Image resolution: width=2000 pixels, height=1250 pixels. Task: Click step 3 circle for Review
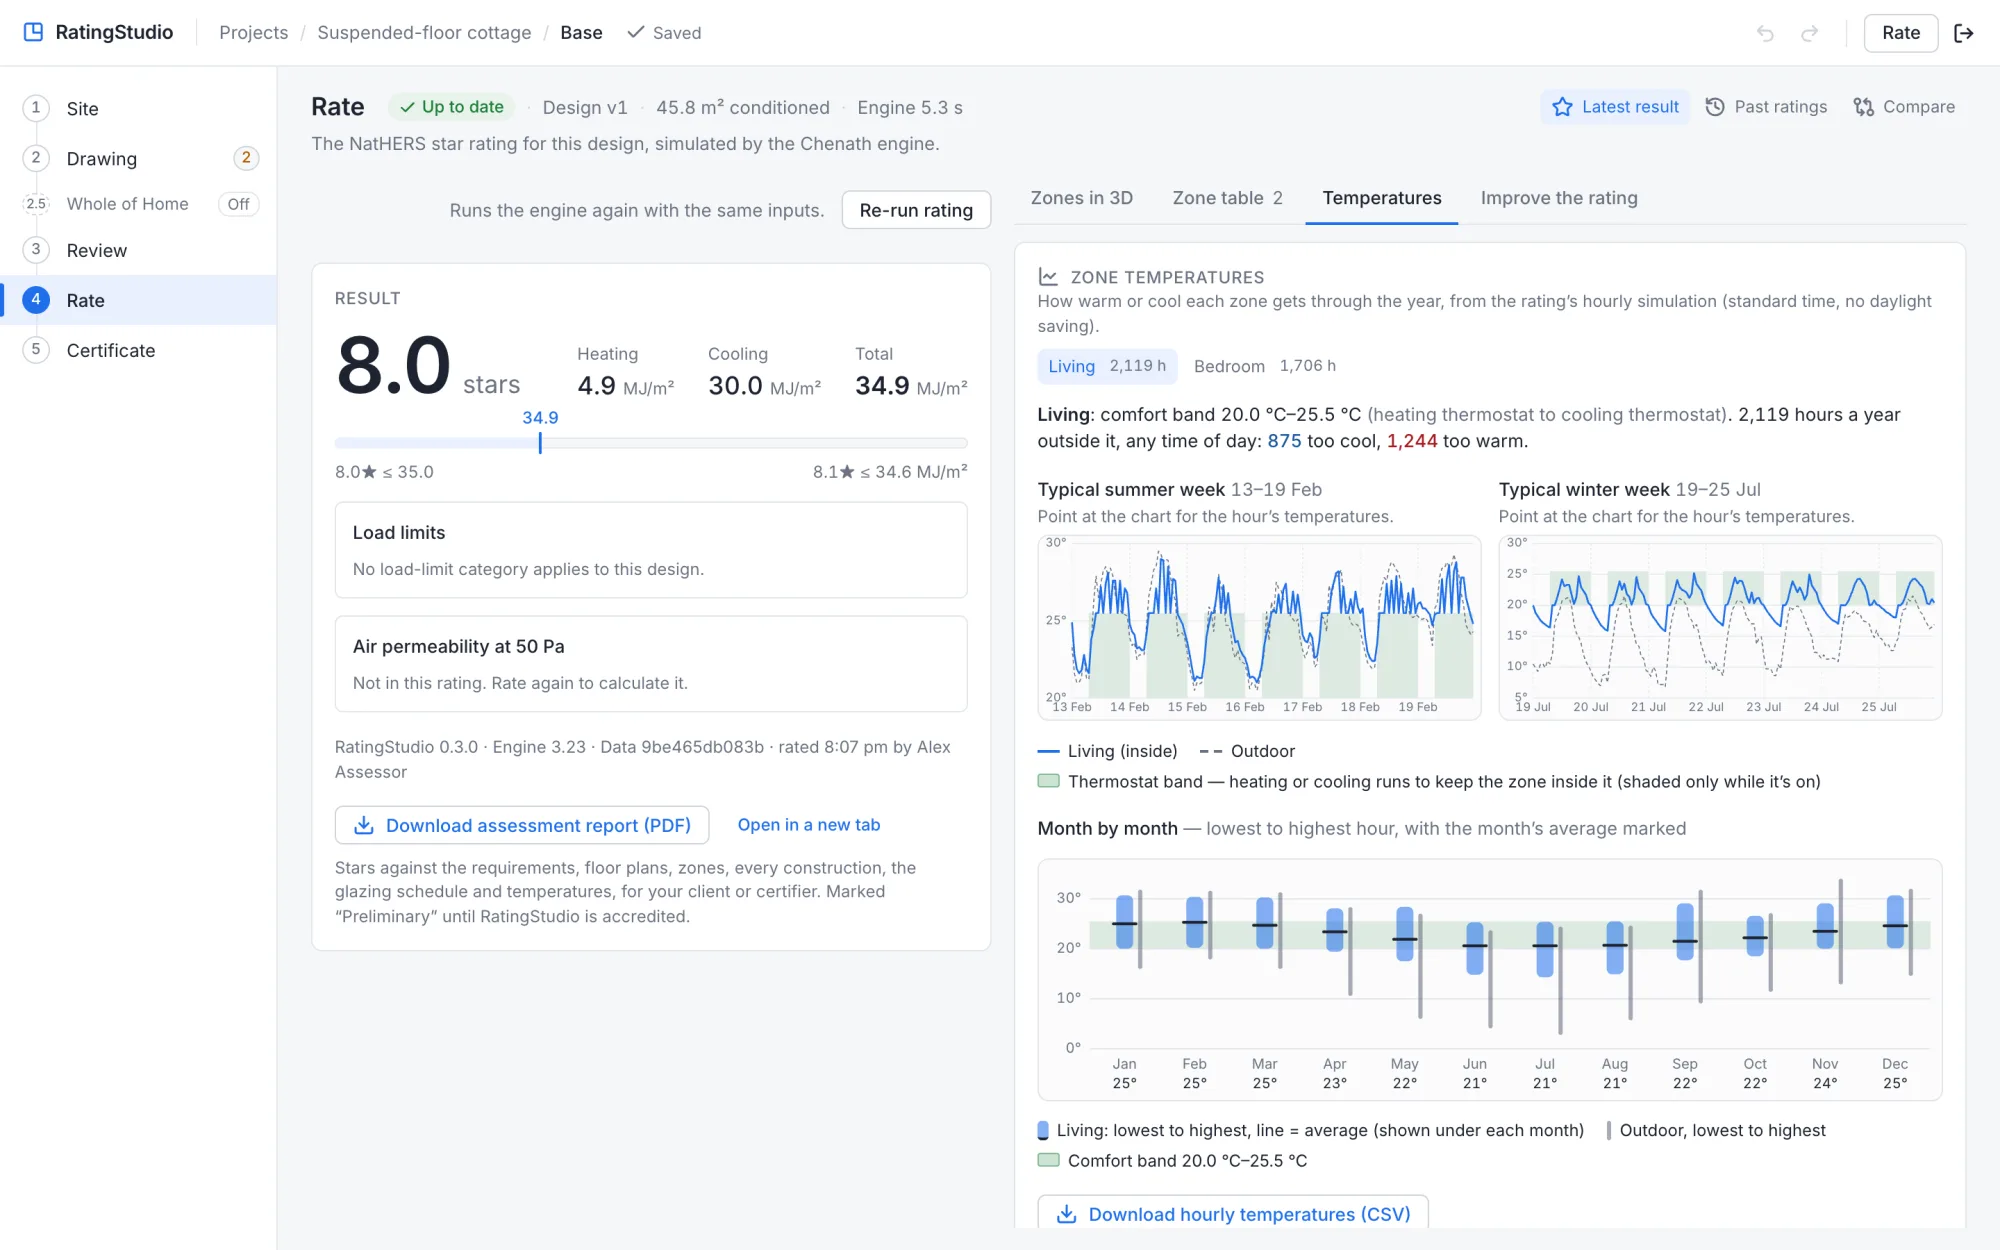point(36,250)
